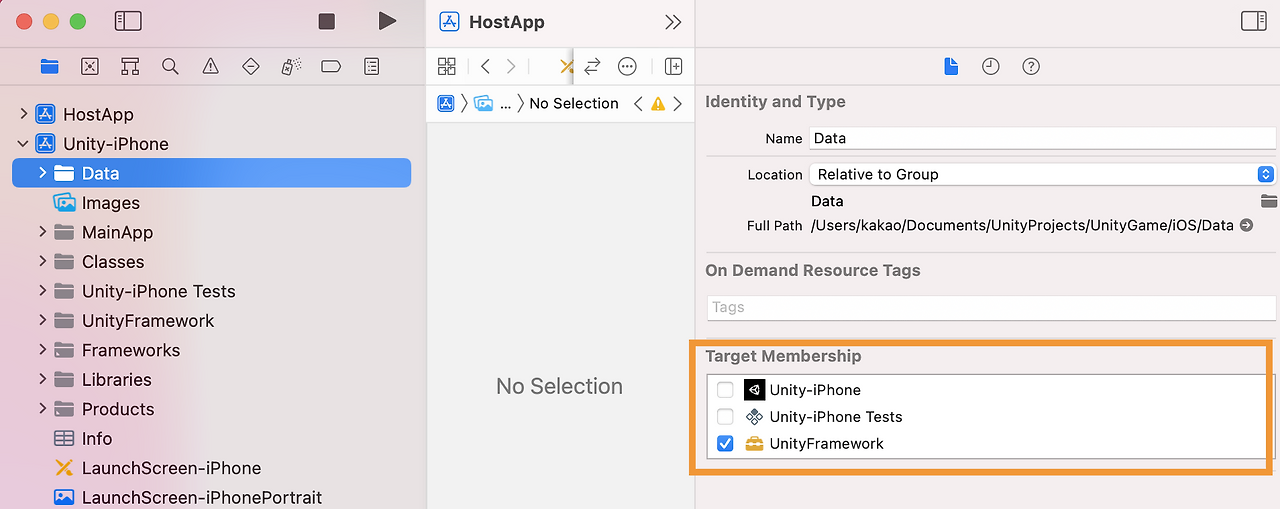Screen dimensions: 1280x509
Task: Go to previous issue in jump bar
Action: point(638,103)
